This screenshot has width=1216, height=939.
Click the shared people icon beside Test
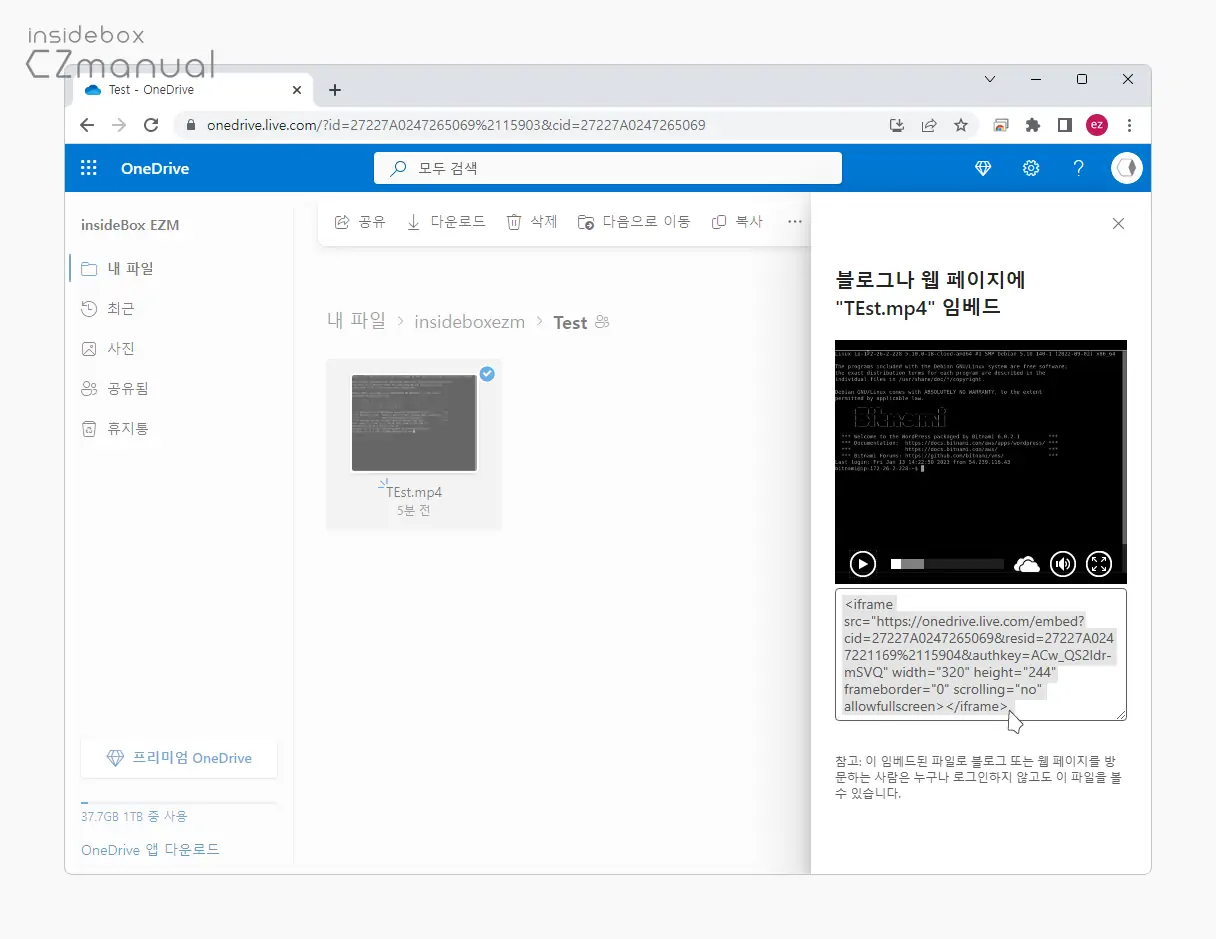602,322
